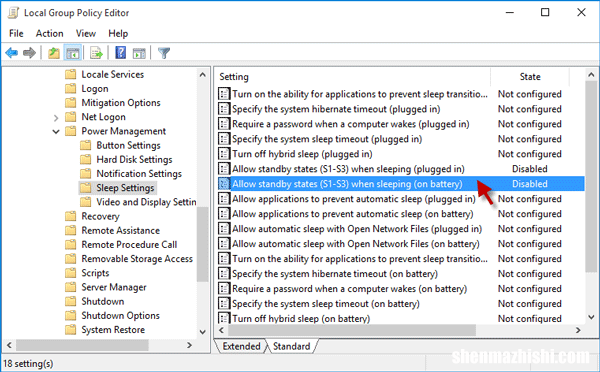
Task: Select Server Manager in the tree
Action: (x=114, y=287)
